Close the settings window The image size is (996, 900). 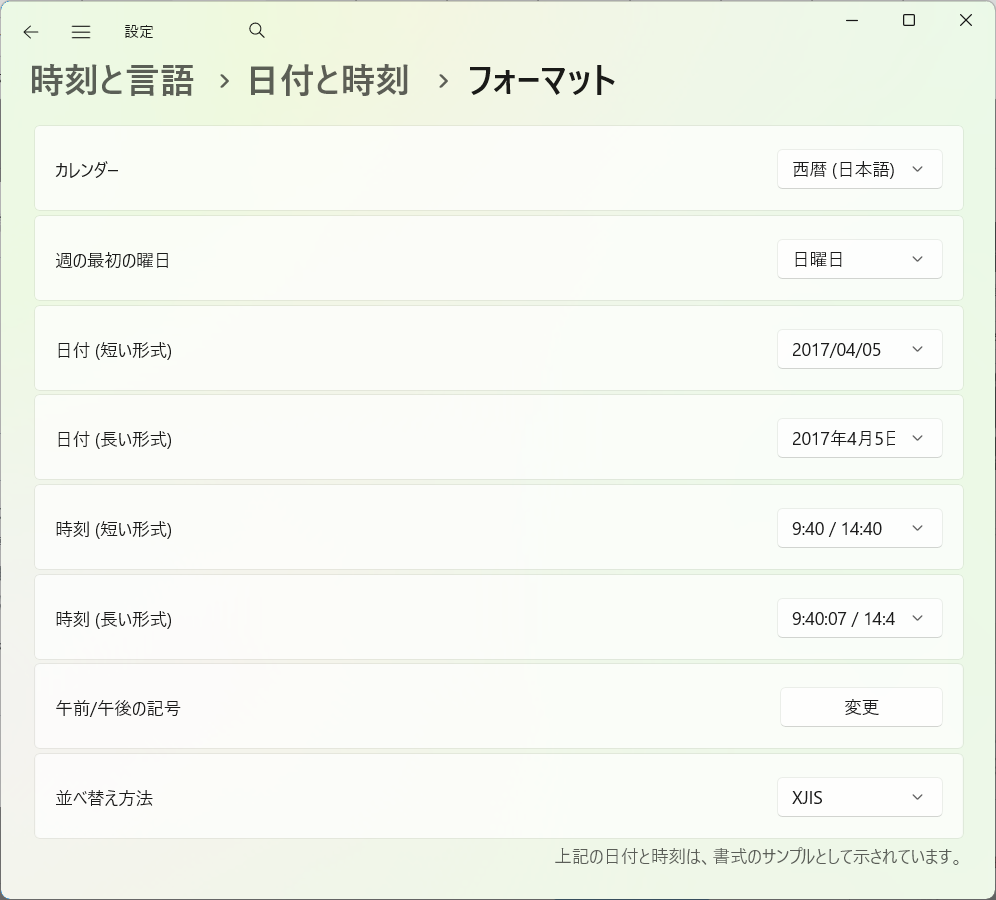tap(966, 20)
